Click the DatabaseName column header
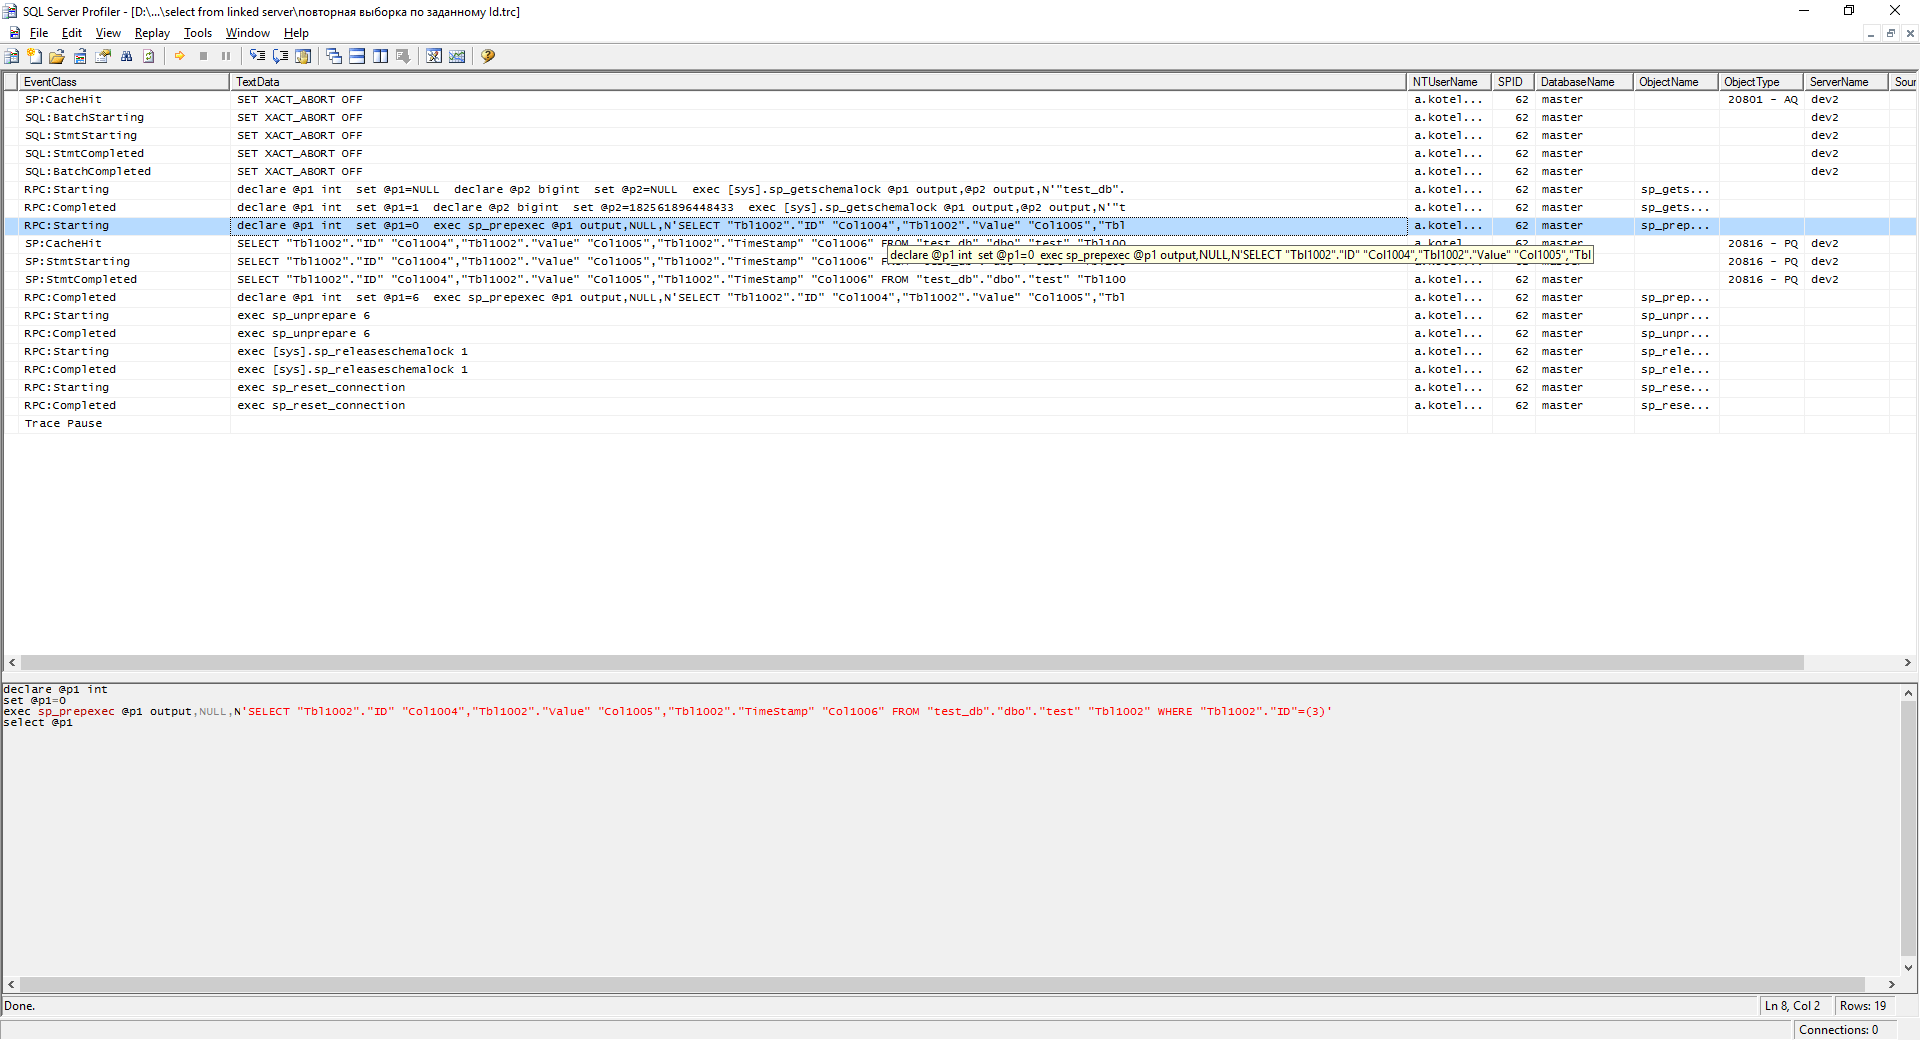The image size is (1920, 1040). point(1584,82)
